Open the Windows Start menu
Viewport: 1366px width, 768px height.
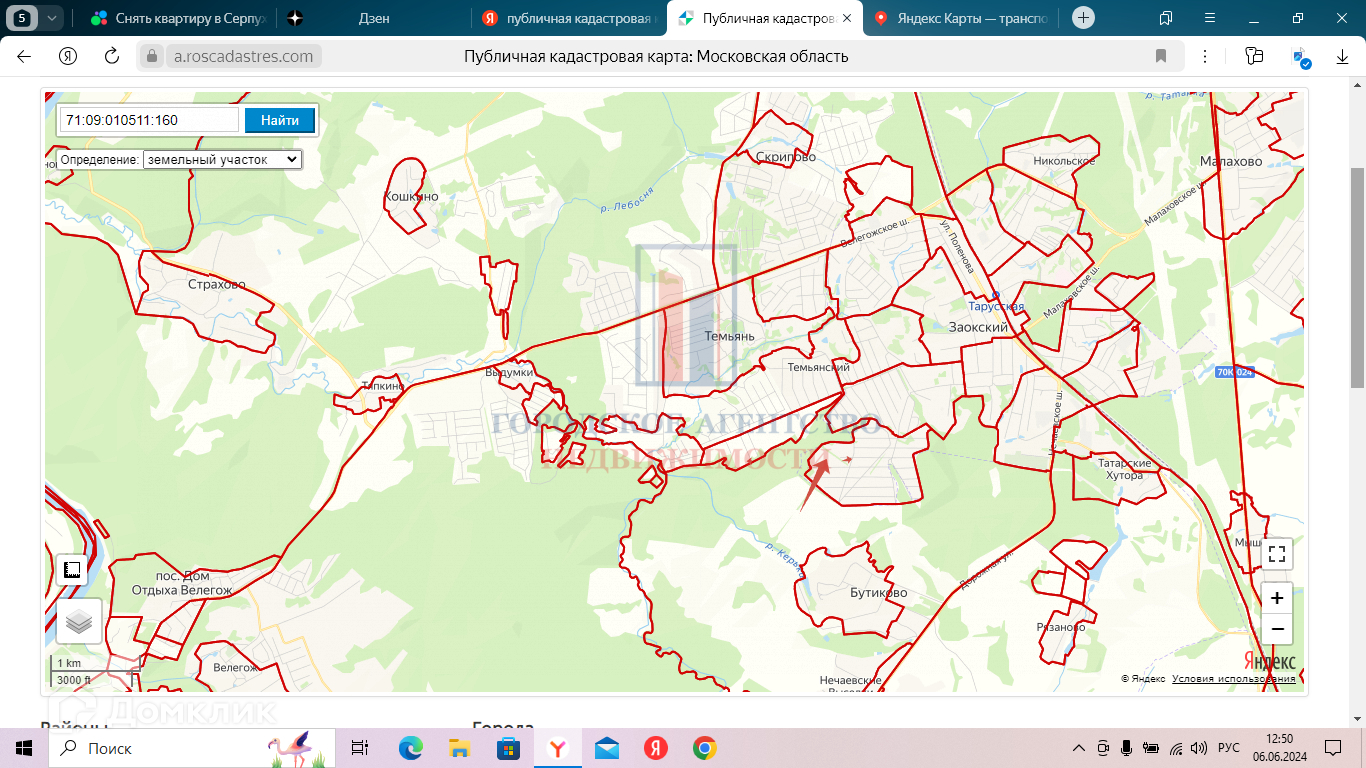click(24, 748)
